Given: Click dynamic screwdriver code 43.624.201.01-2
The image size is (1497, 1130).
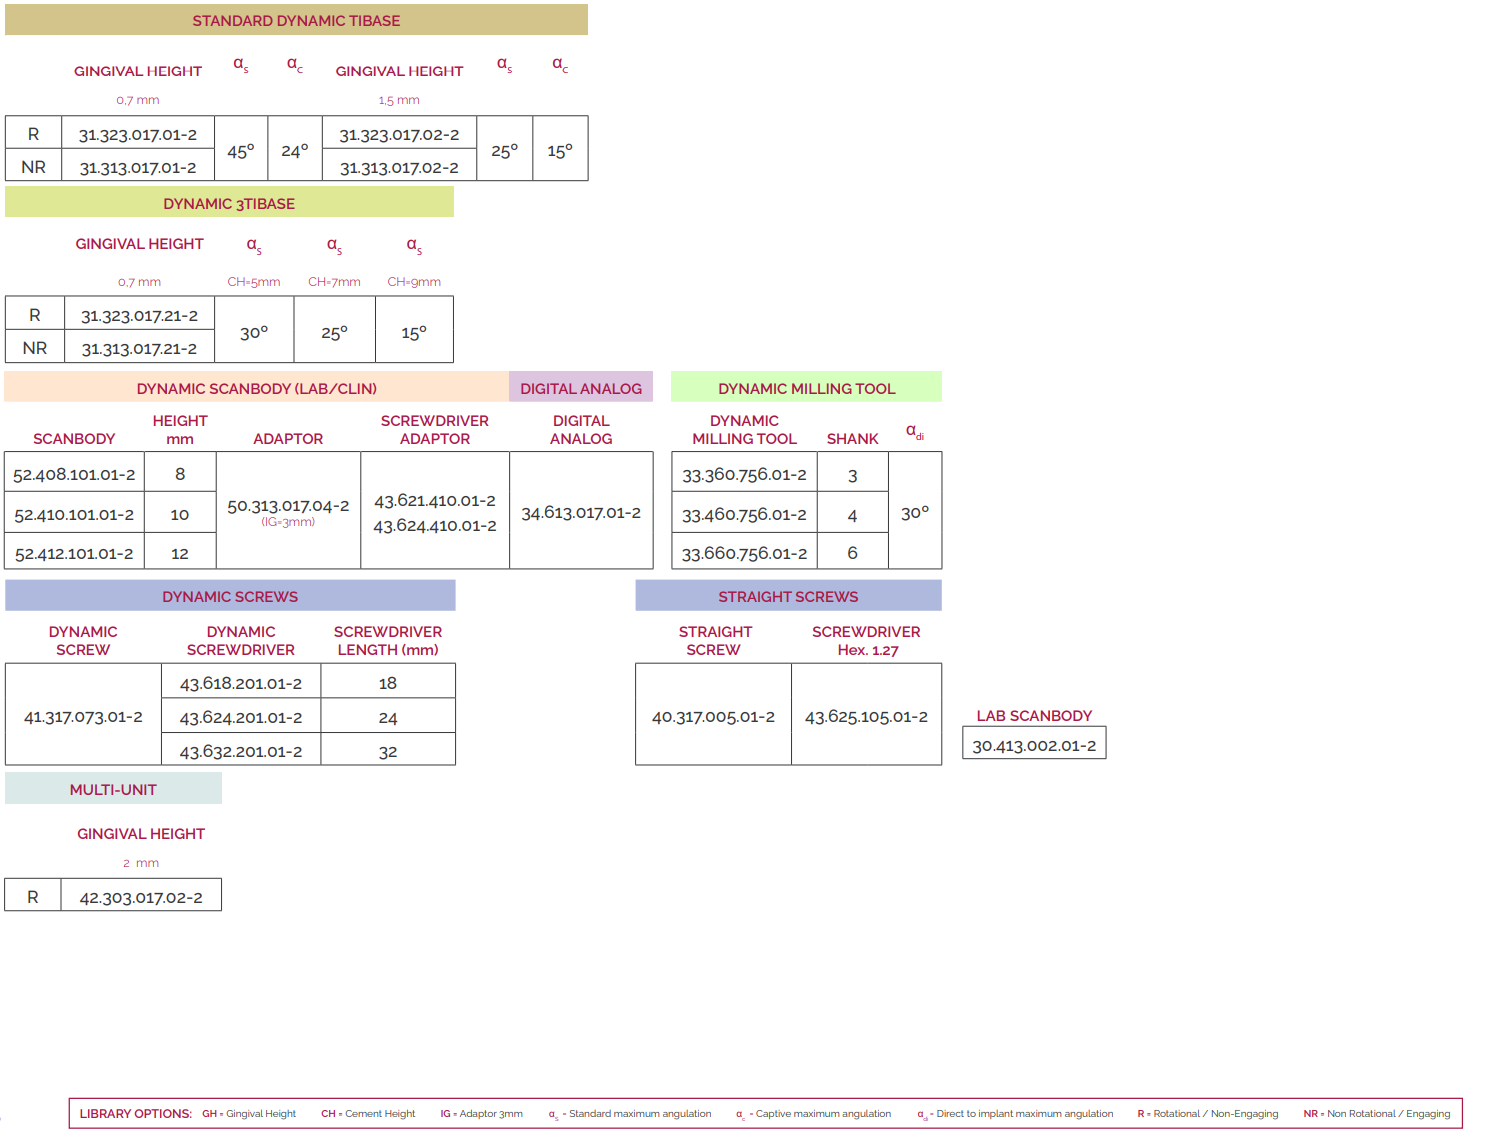Looking at the screenshot, I should tap(241, 717).
